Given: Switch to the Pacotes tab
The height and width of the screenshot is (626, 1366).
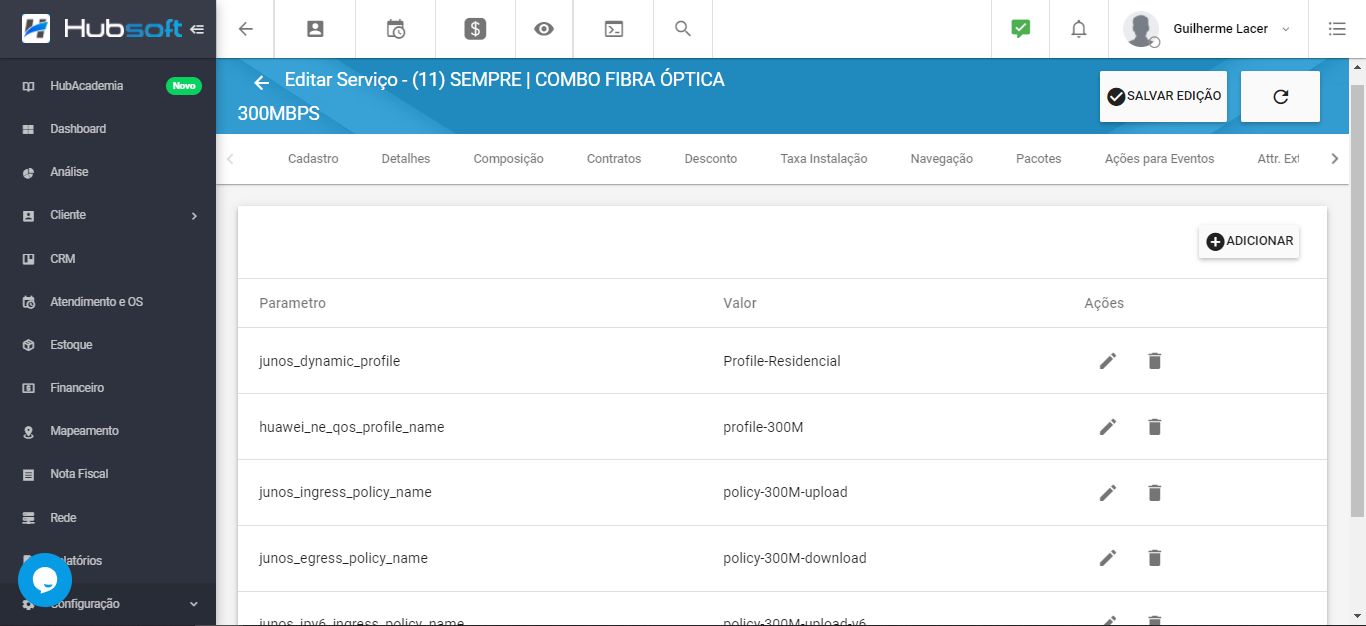Looking at the screenshot, I should (1039, 159).
